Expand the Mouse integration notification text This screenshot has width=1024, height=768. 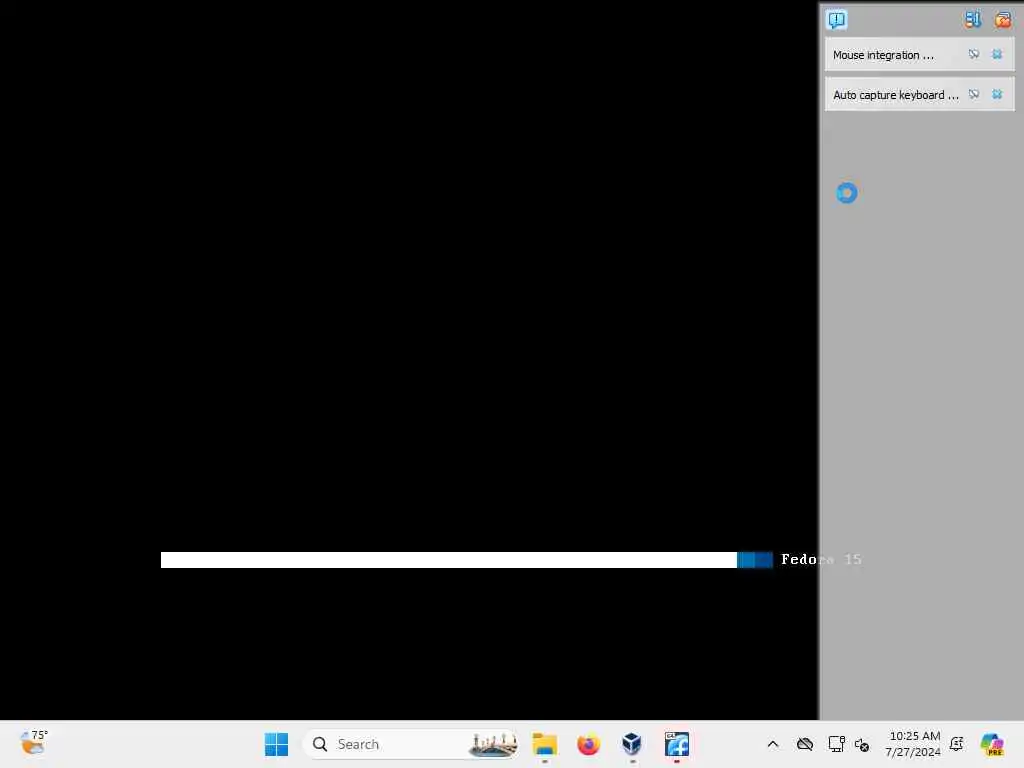coord(883,55)
